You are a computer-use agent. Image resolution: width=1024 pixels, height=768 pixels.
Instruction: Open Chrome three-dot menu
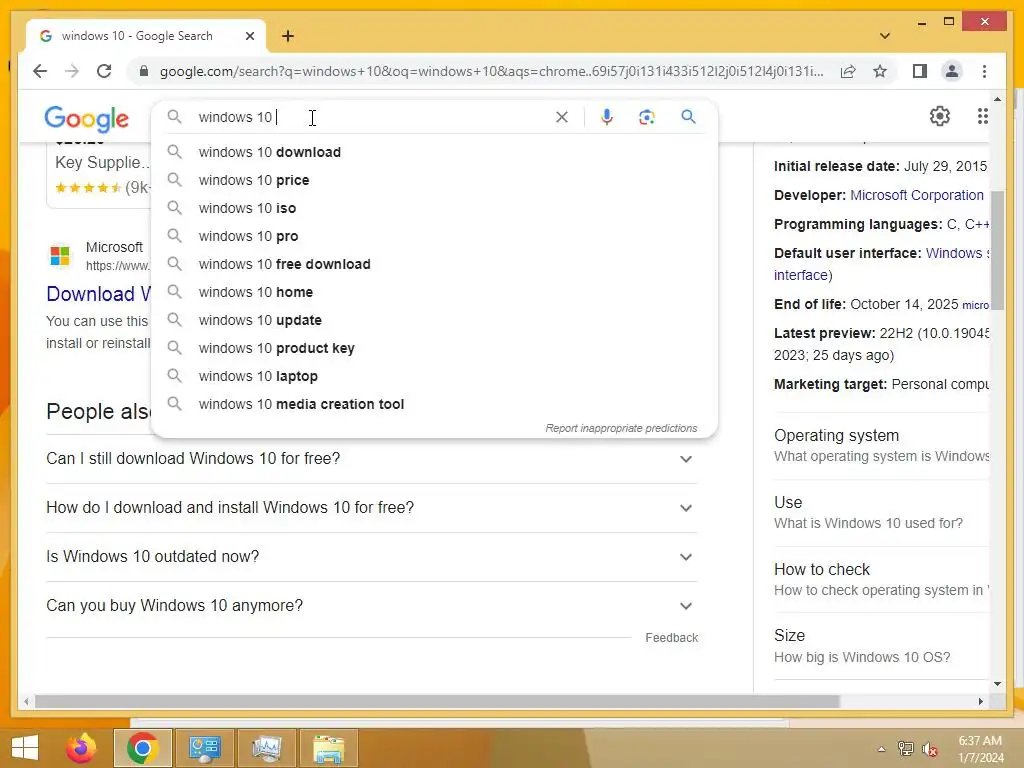(984, 71)
